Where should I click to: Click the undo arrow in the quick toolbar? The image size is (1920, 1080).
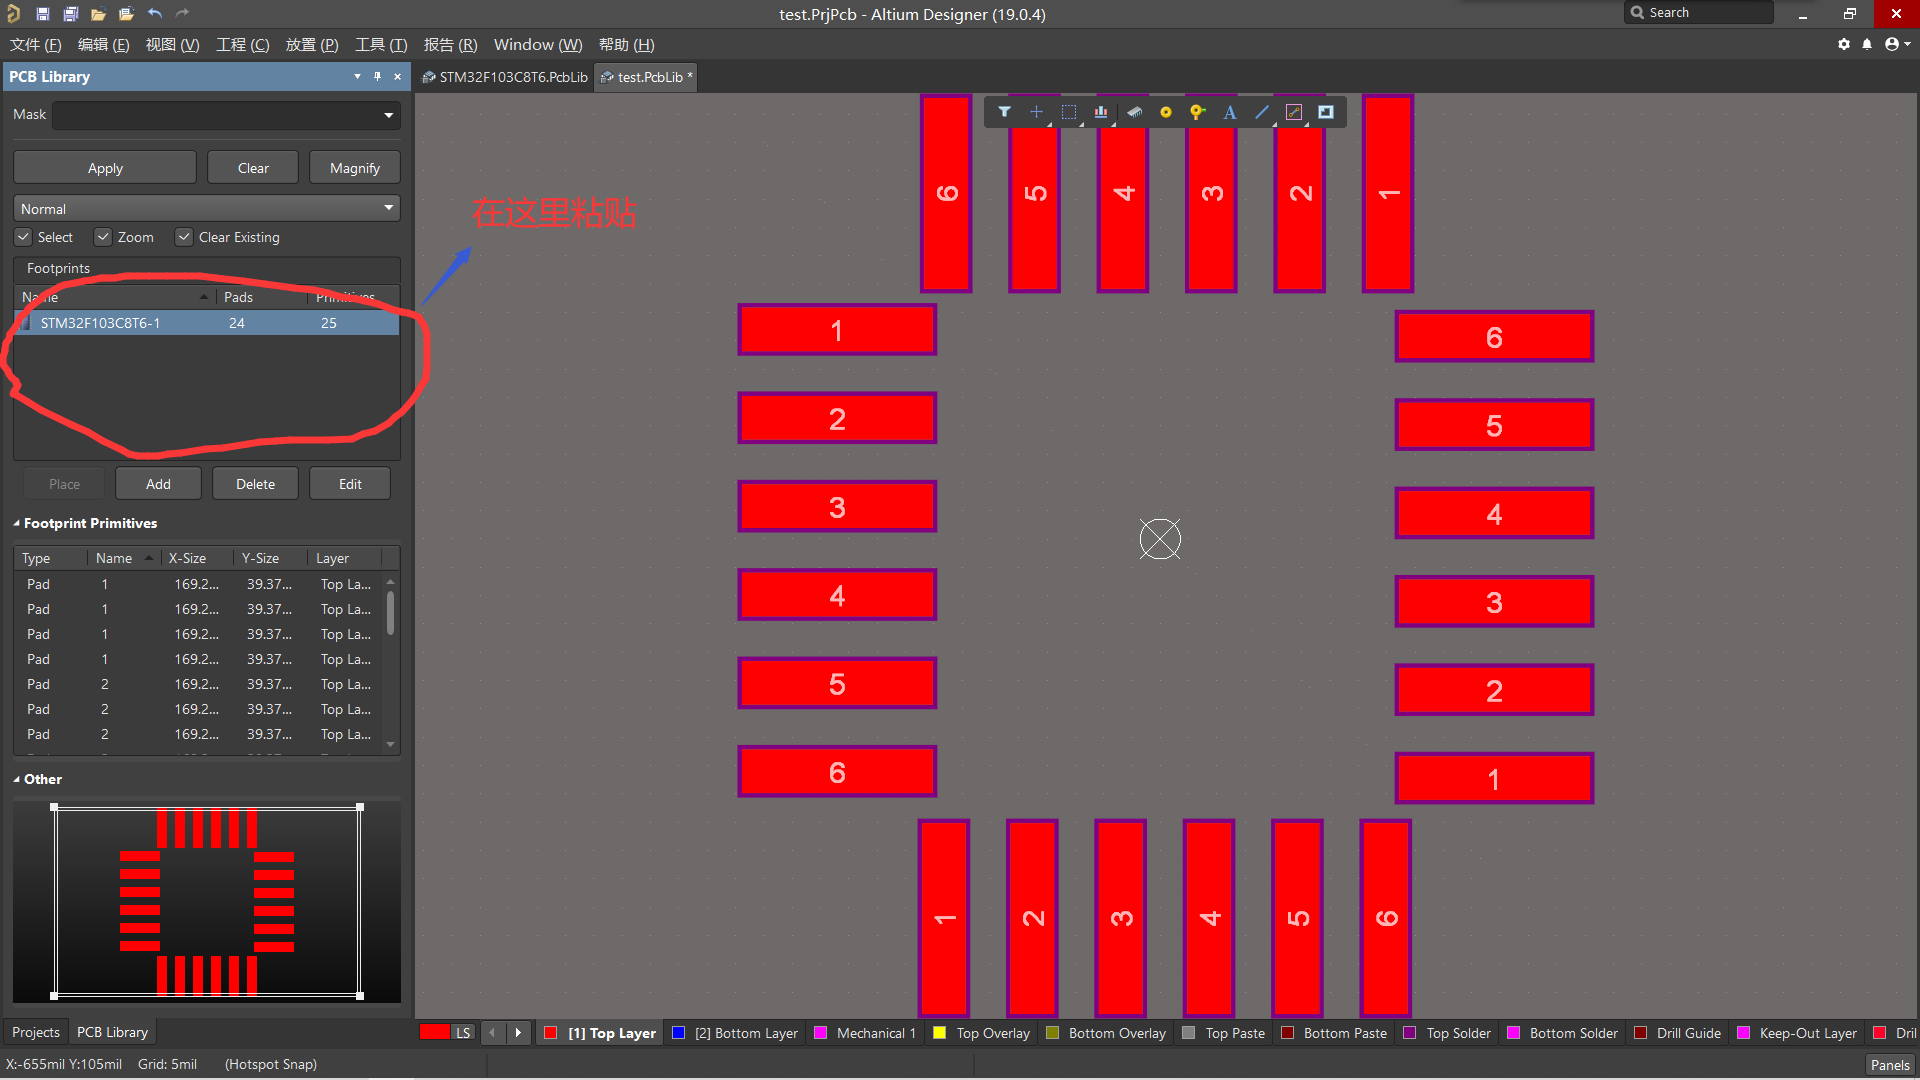point(154,13)
